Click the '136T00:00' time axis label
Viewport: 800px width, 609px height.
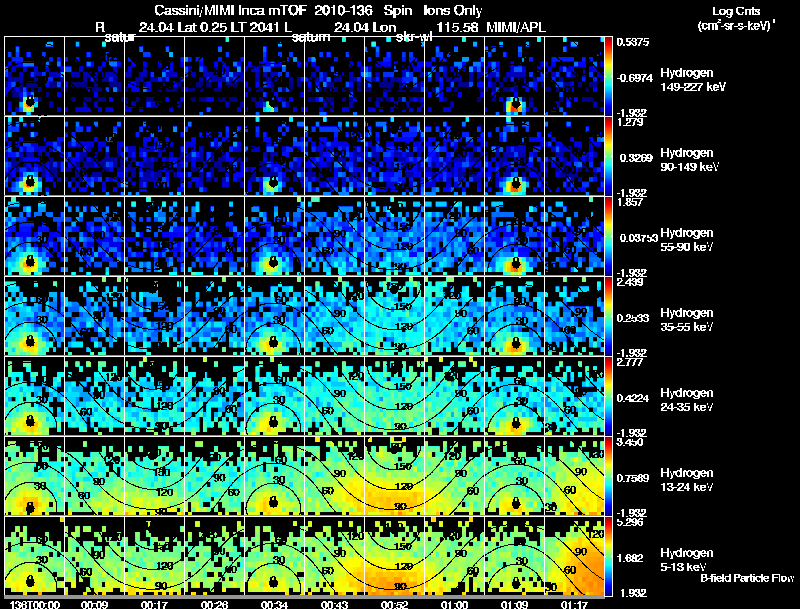(x=35, y=604)
